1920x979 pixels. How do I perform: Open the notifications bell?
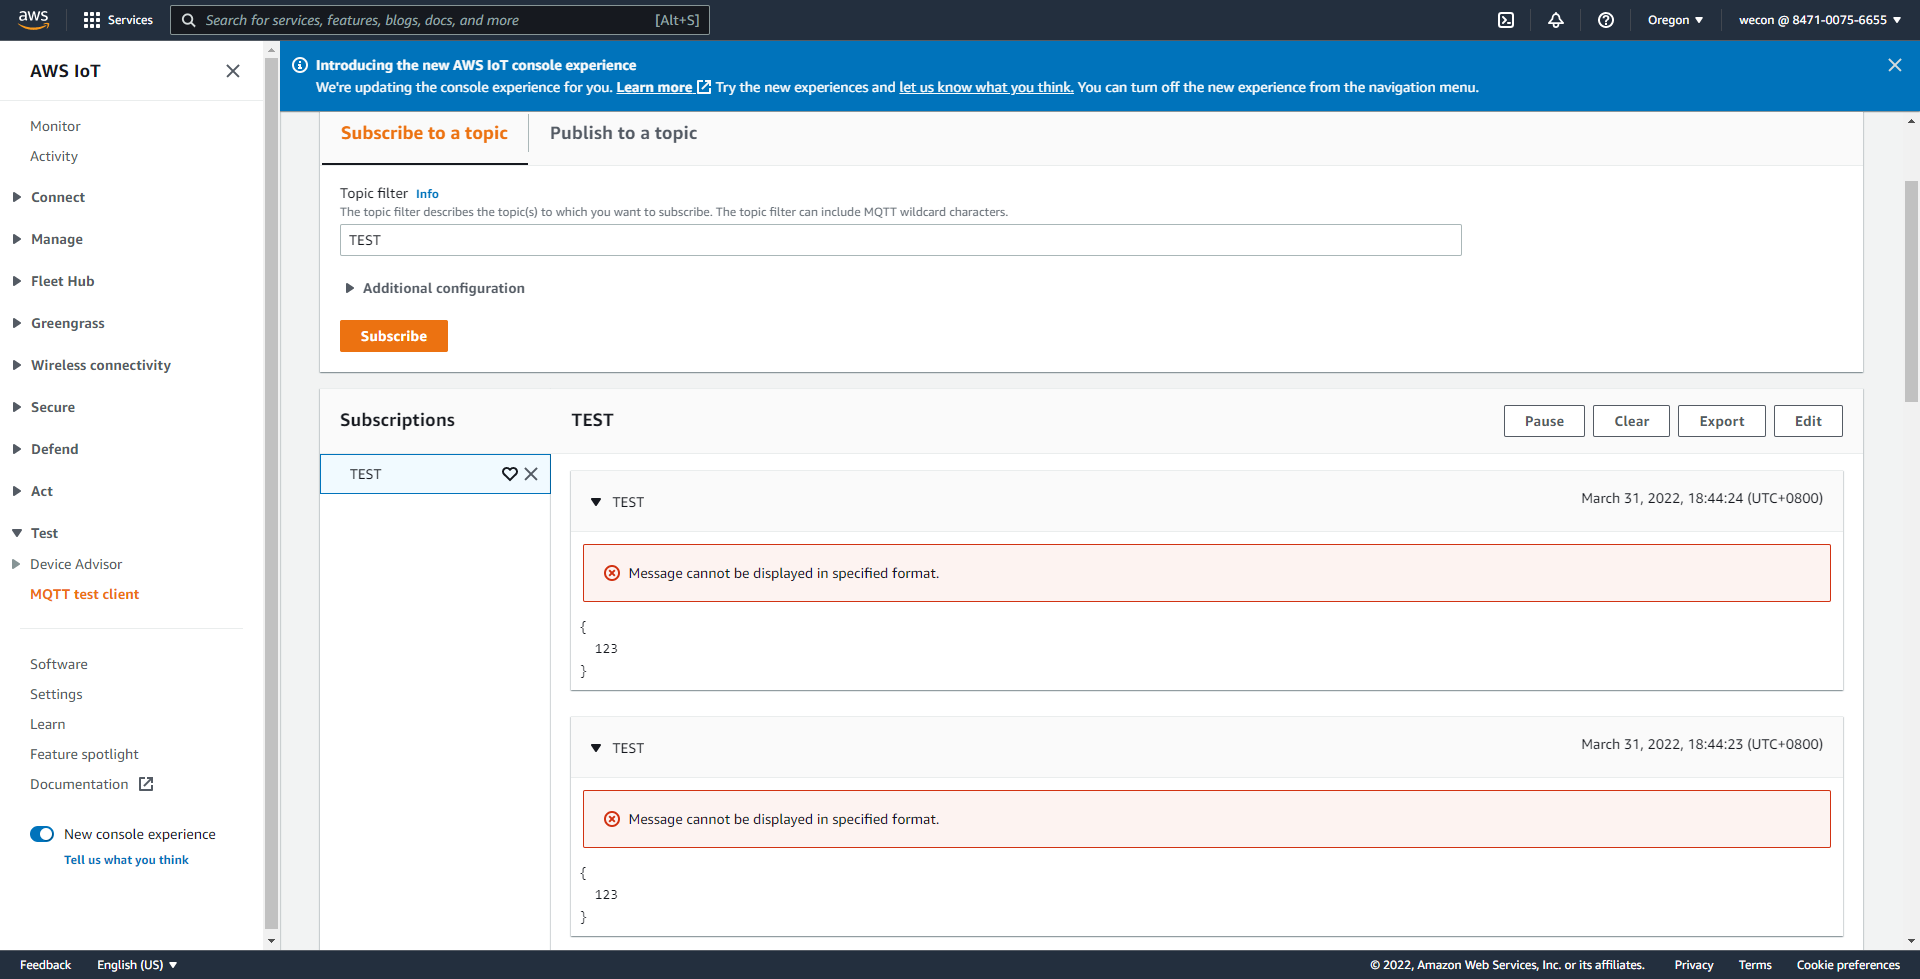1556,20
